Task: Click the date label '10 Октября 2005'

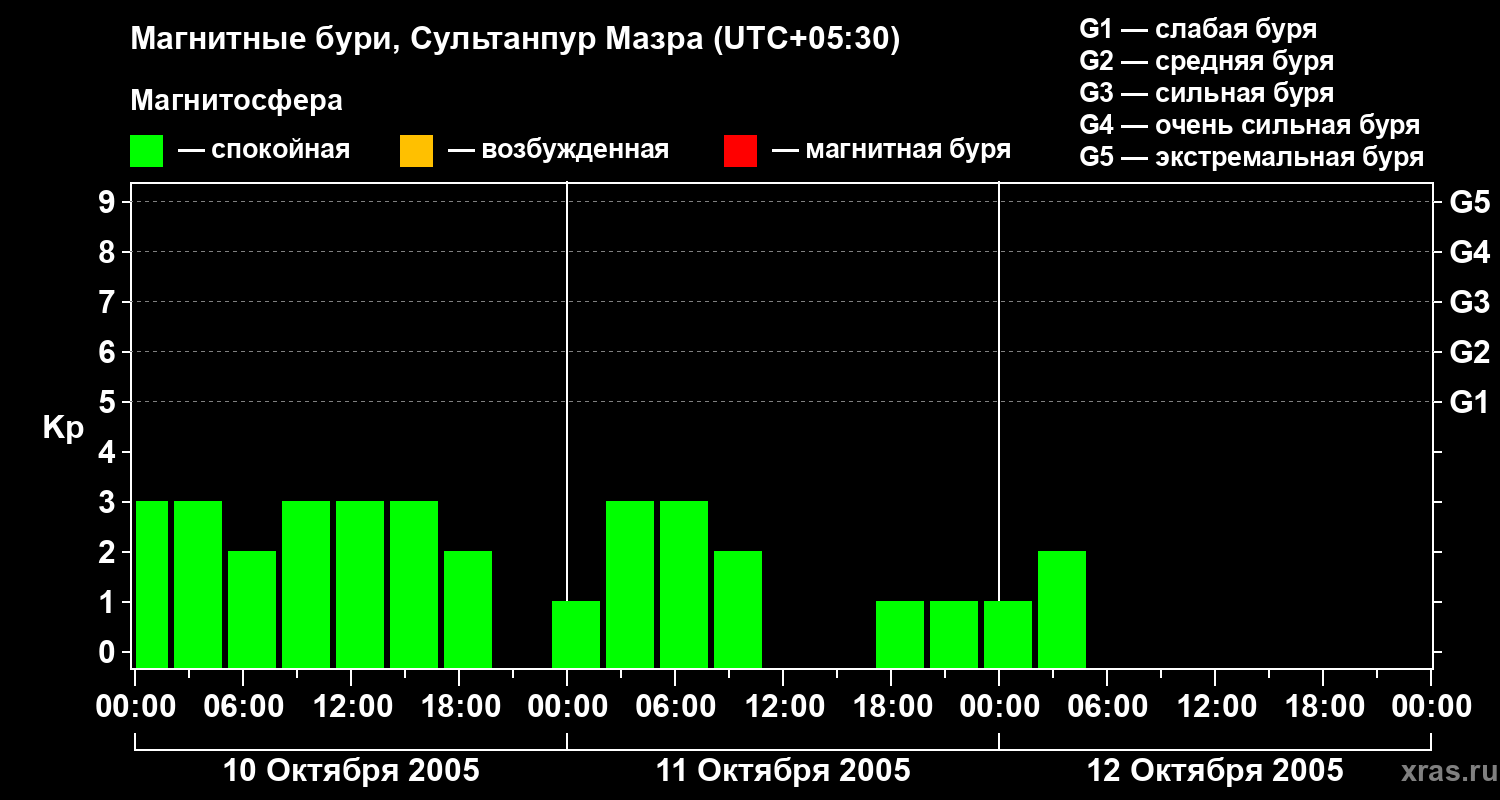Action: click(x=351, y=771)
